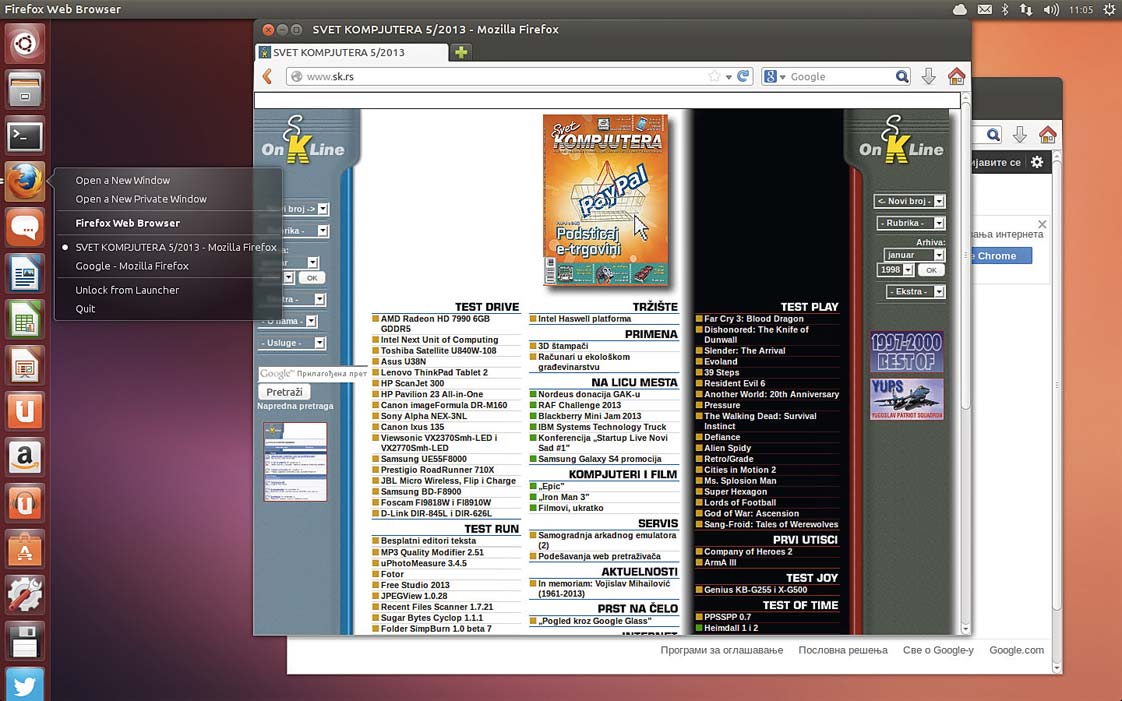Open 'Far Cry 3: Blood Dragon' review
This screenshot has height=701, width=1122.
753,319
